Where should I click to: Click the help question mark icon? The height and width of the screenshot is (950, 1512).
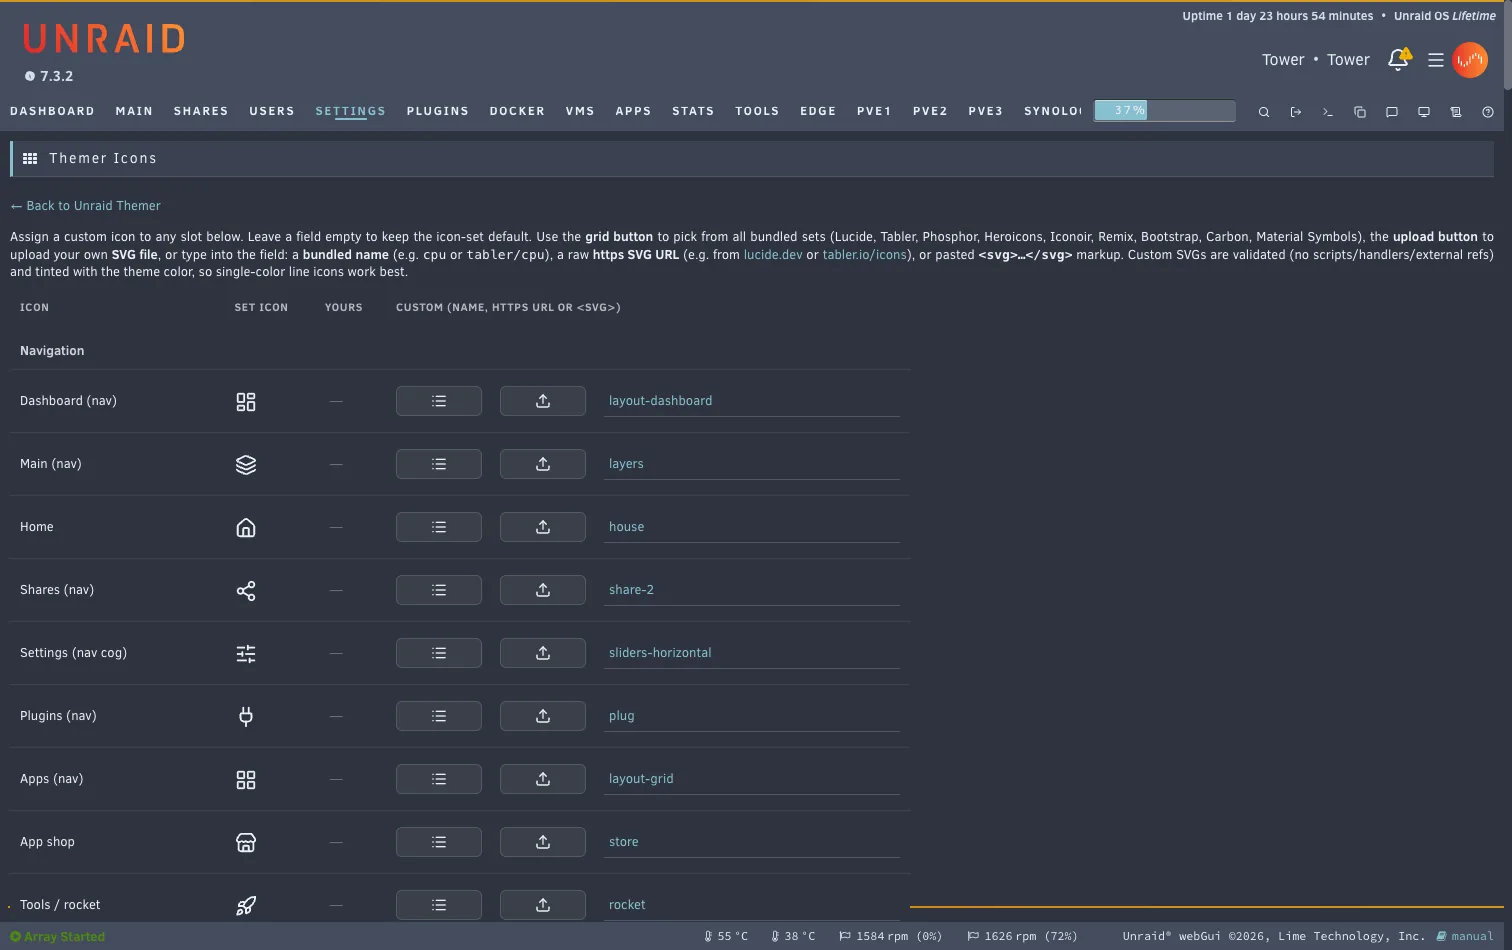(x=1488, y=112)
